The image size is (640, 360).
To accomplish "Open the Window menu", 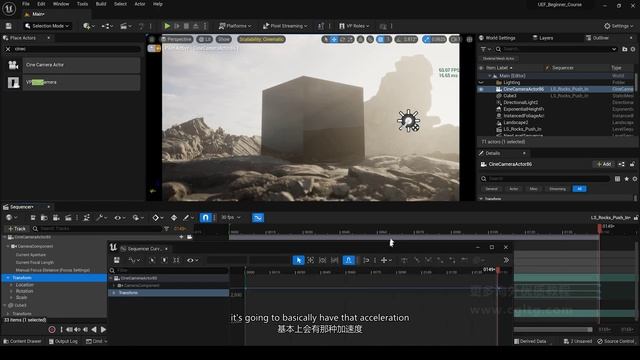I will tap(61, 4).
